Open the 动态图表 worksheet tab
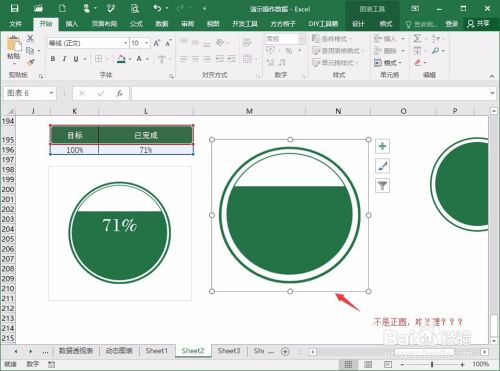Image resolution: width=500 pixels, height=371 pixels. pos(119,351)
